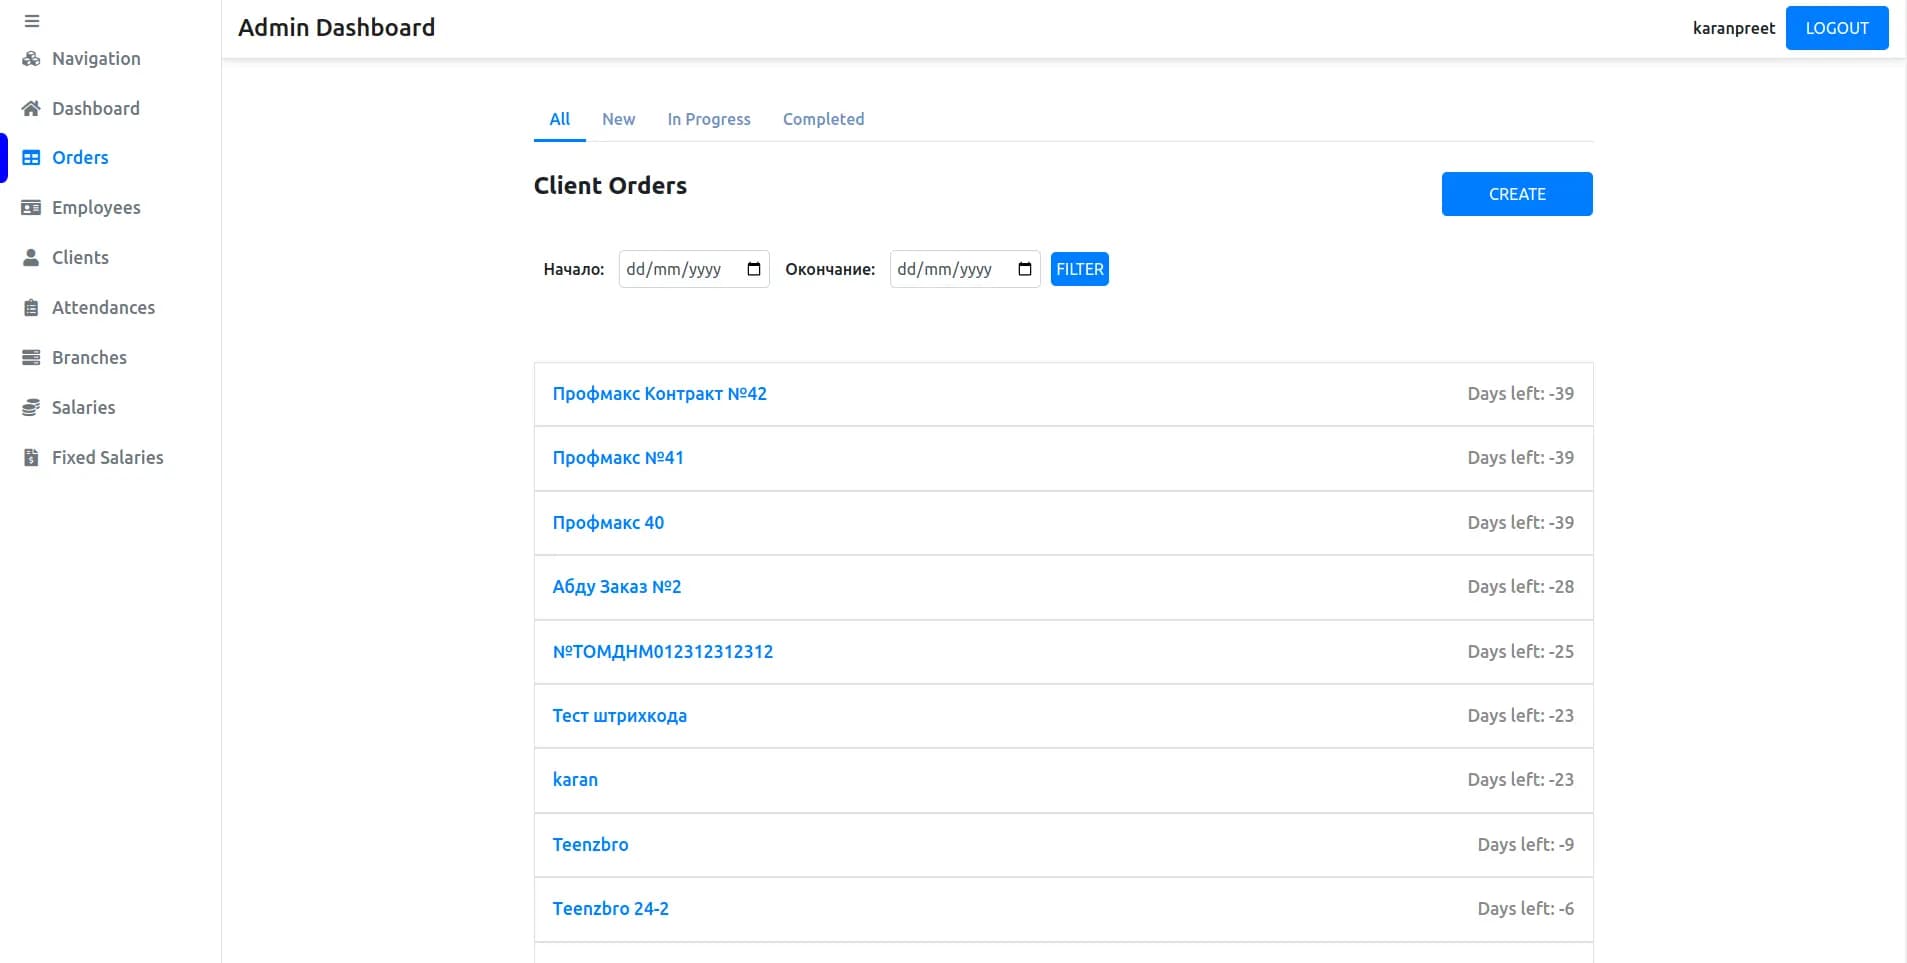This screenshot has height=963, width=1907.
Task: Open Fixed Salaries in the sidebar
Action: point(107,458)
